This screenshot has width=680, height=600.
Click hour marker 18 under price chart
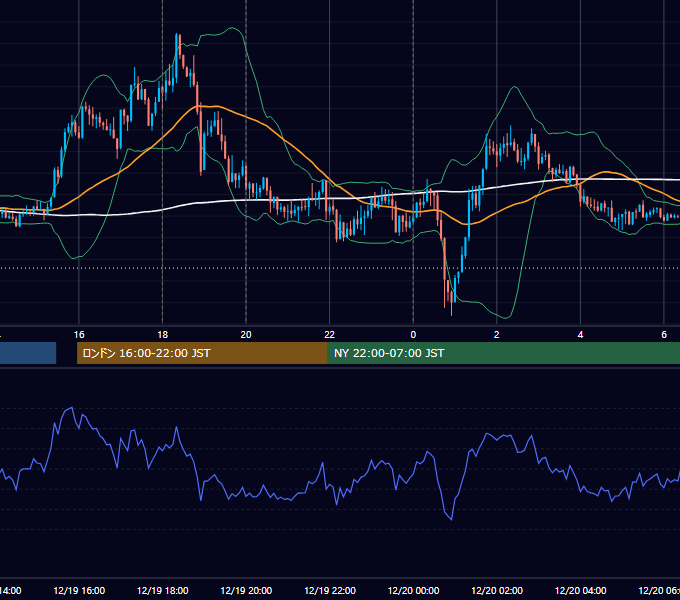tap(163, 335)
